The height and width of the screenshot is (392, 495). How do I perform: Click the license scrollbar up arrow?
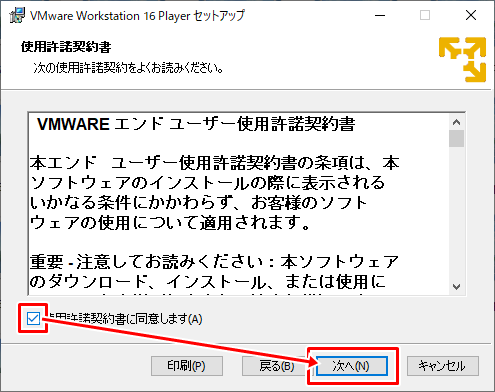click(x=456, y=122)
